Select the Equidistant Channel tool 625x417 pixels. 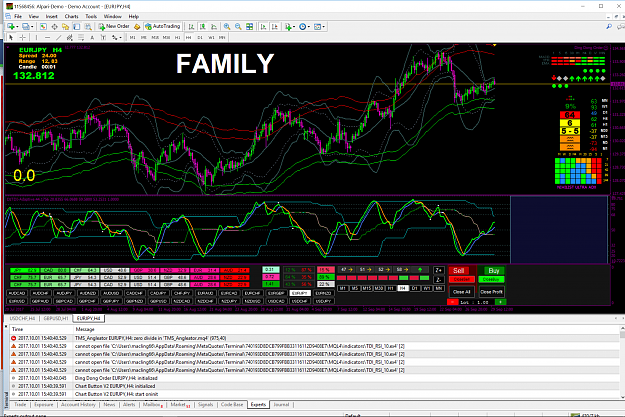[69, 37]
